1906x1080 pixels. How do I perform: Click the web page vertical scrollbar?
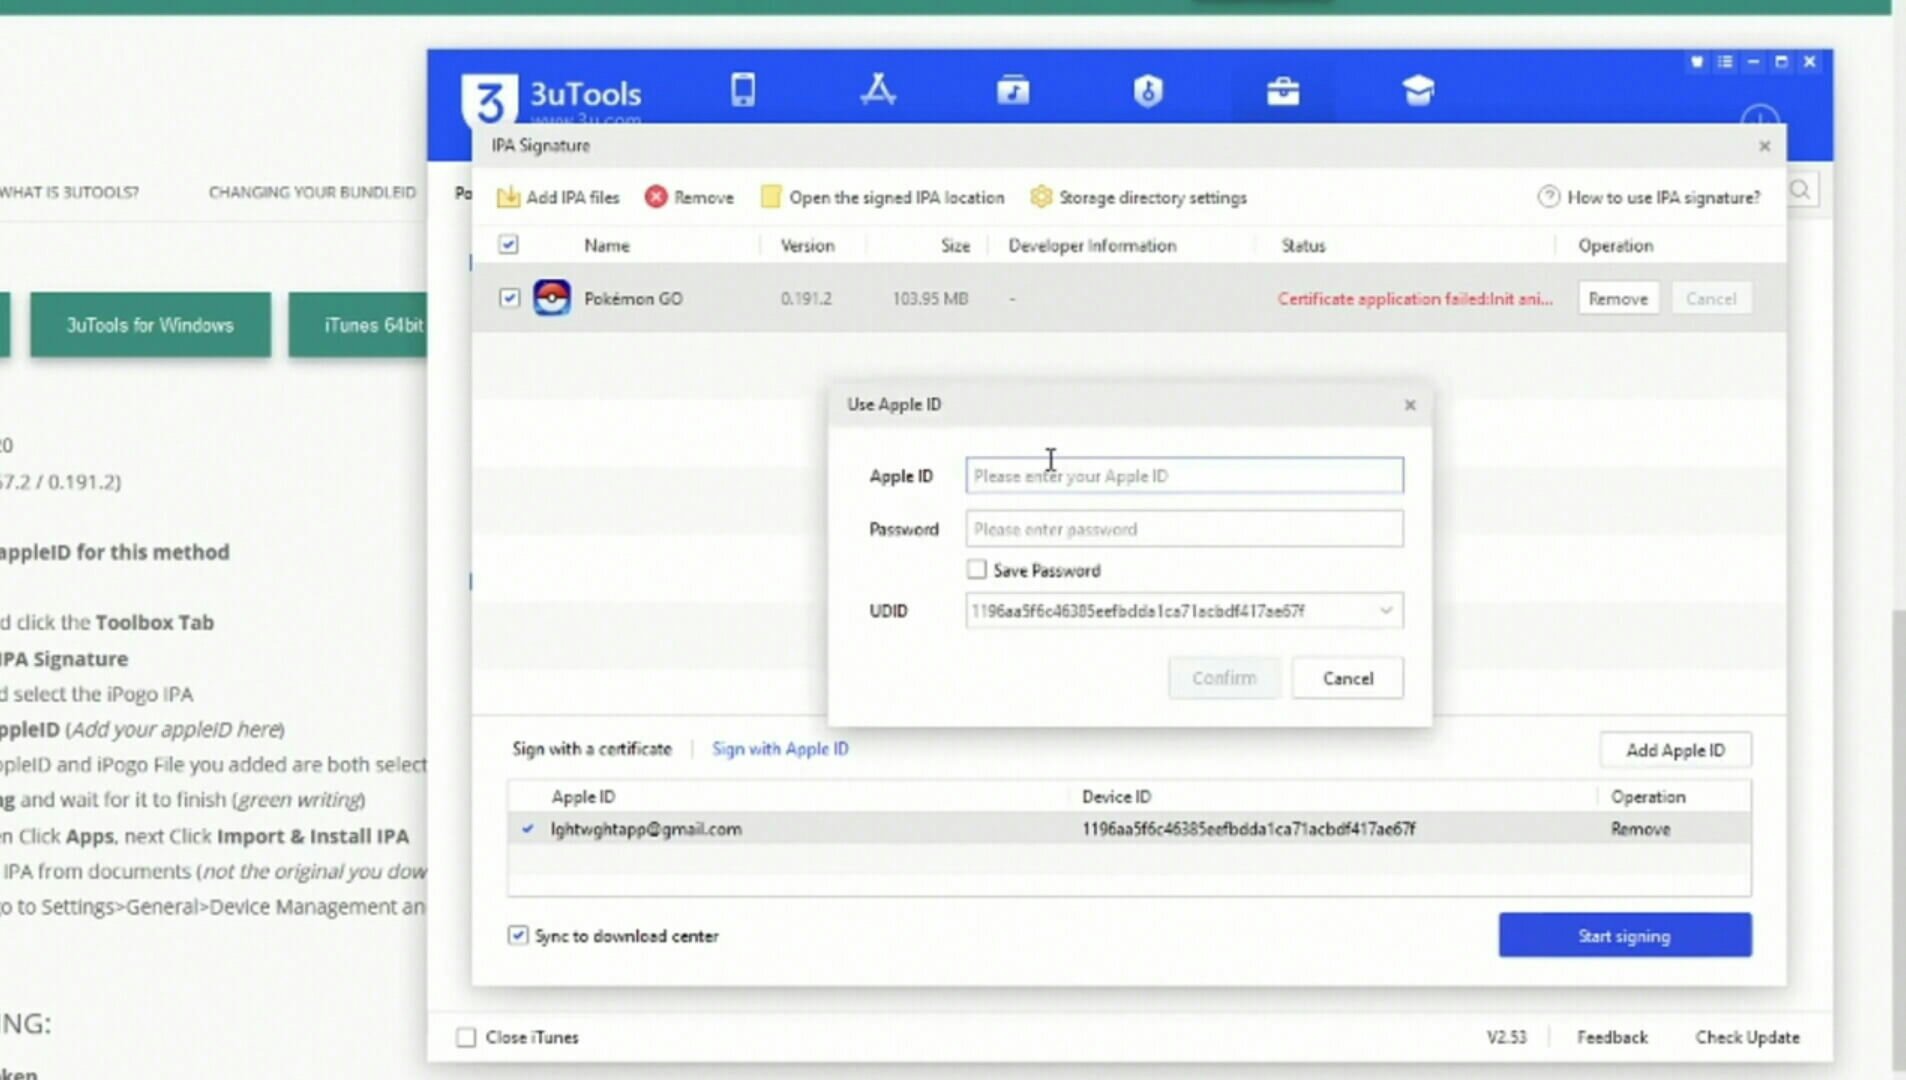(x=1898, y=840)
